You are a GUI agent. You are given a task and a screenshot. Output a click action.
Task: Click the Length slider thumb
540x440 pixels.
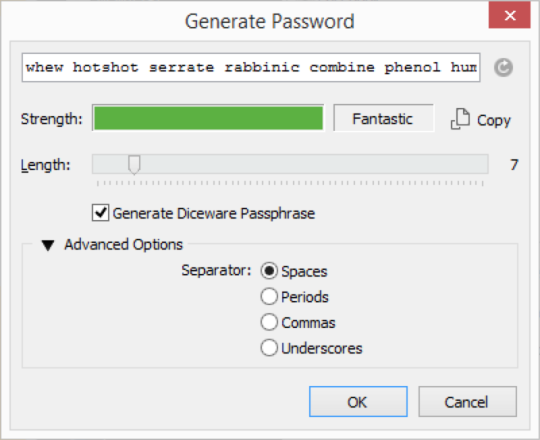[134, 165]
